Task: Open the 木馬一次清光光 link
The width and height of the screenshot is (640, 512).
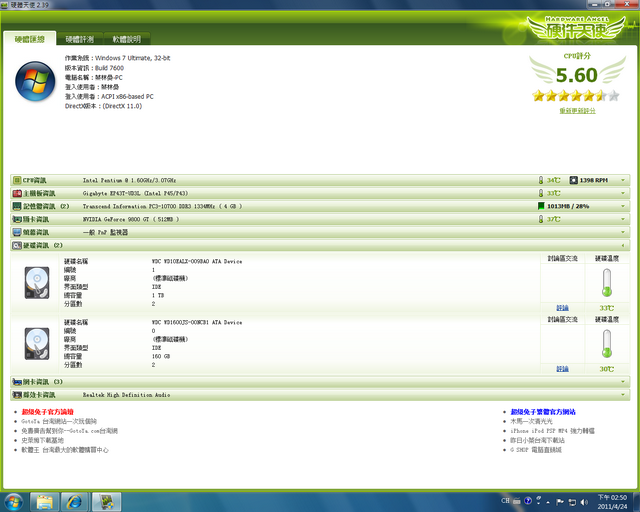Action: coord(531,421)
